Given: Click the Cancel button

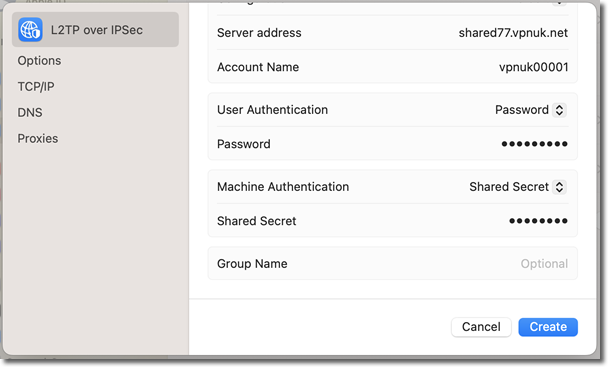Looking at the screenshot, I should [481, 327].
